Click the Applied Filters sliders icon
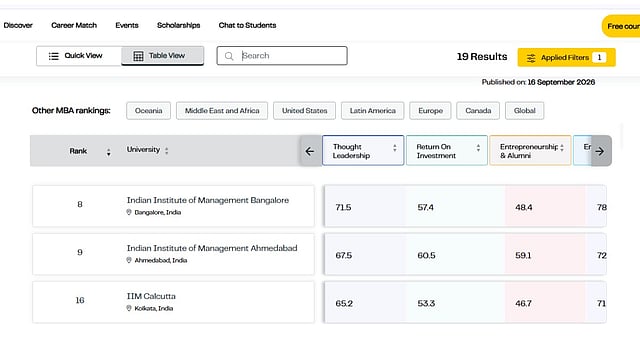 pyautogui.click(x=531, y=58)
